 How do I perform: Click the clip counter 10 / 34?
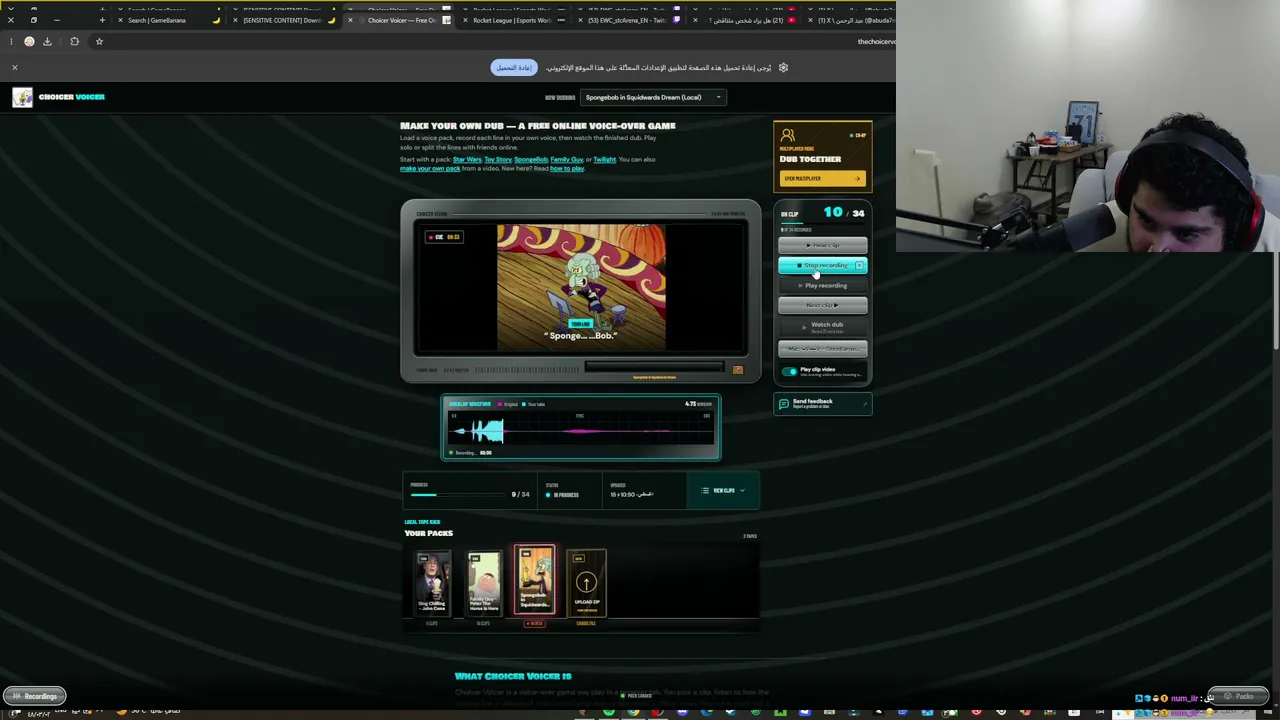click(844, 213)
